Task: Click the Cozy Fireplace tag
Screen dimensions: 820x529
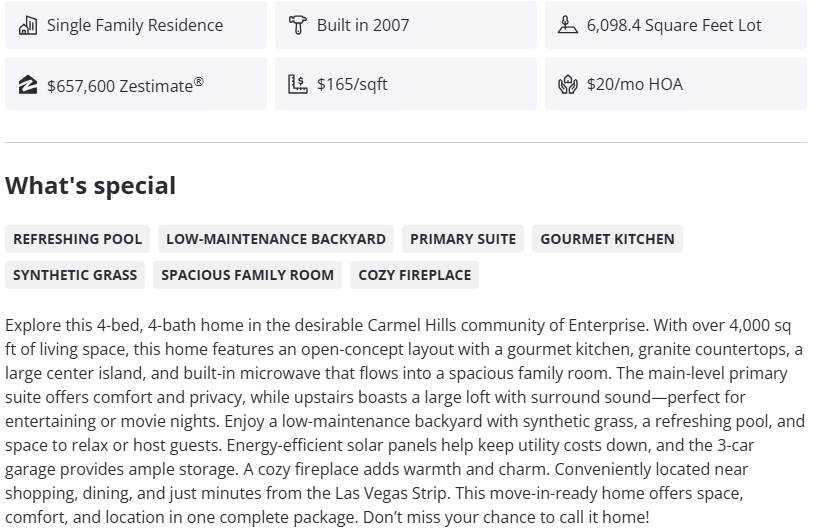Action: tap(414, 275)
